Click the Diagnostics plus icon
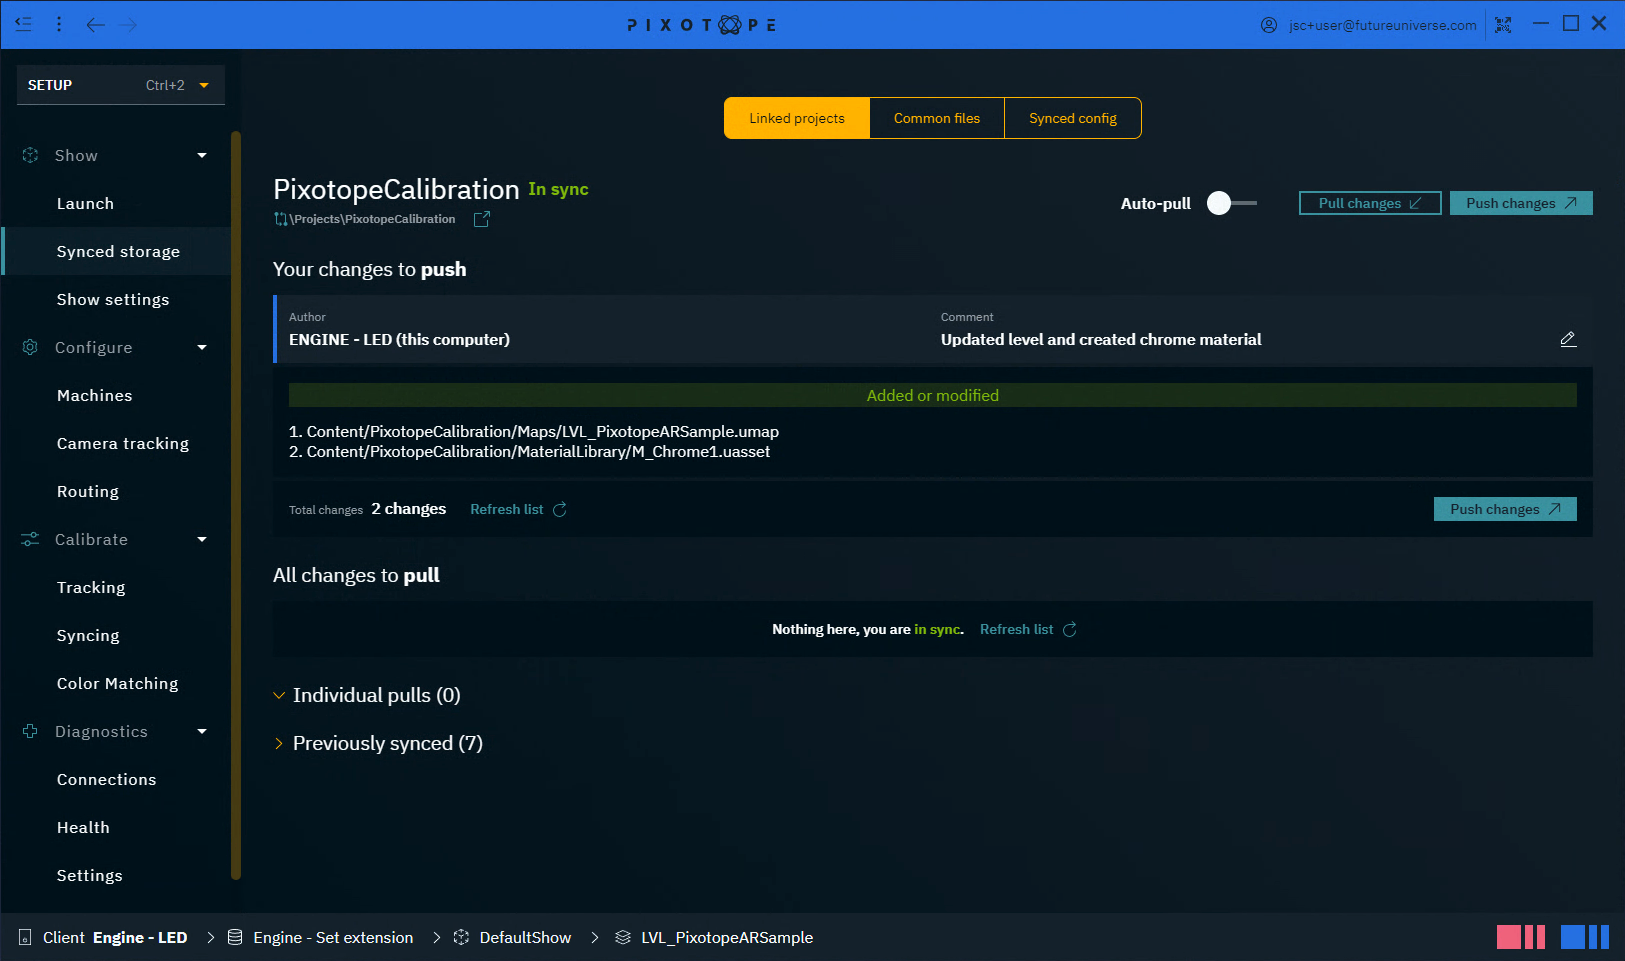This screenshot has width=1625, height=961. point(30,731)
